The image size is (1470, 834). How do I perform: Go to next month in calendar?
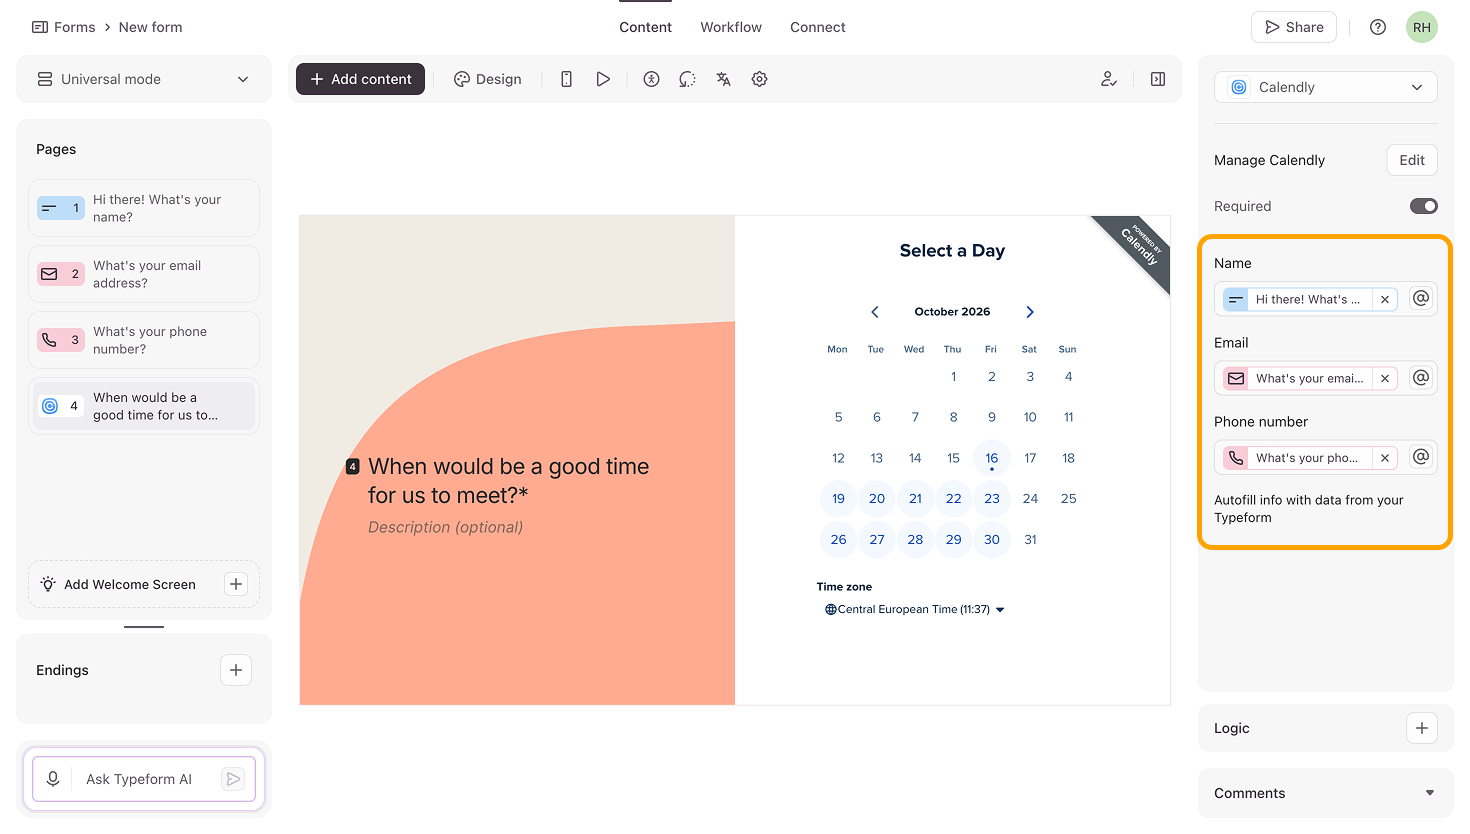coord(1030,312)
